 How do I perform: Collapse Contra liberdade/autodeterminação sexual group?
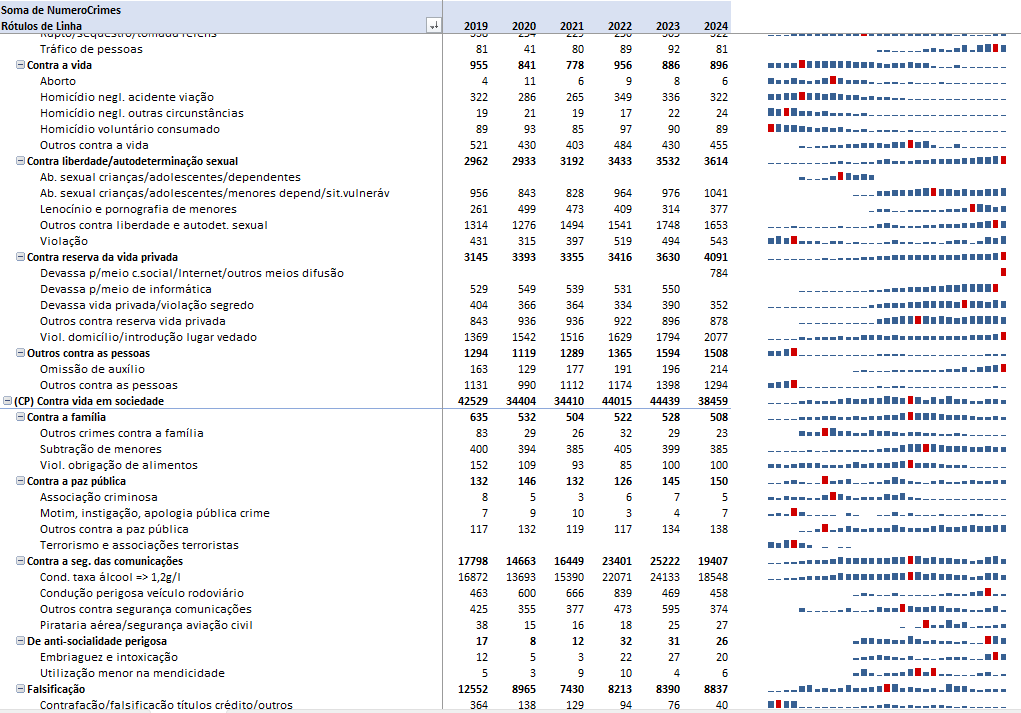(20, 161)
